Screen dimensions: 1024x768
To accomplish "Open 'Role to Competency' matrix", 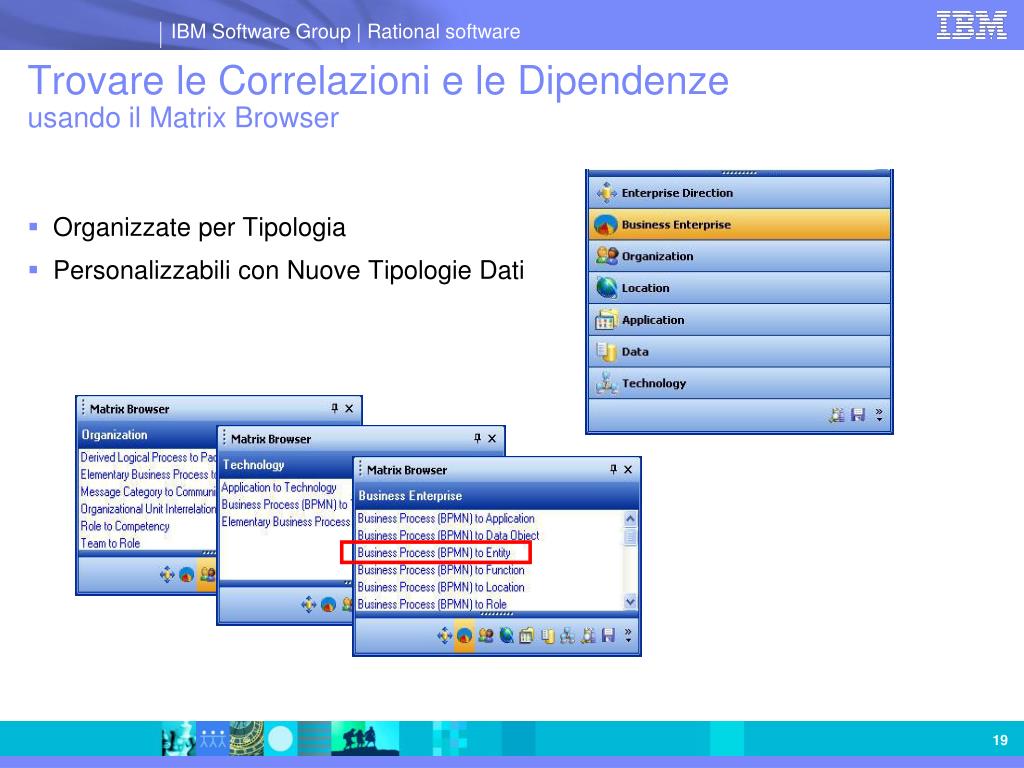I will click(x=125, y=526).
